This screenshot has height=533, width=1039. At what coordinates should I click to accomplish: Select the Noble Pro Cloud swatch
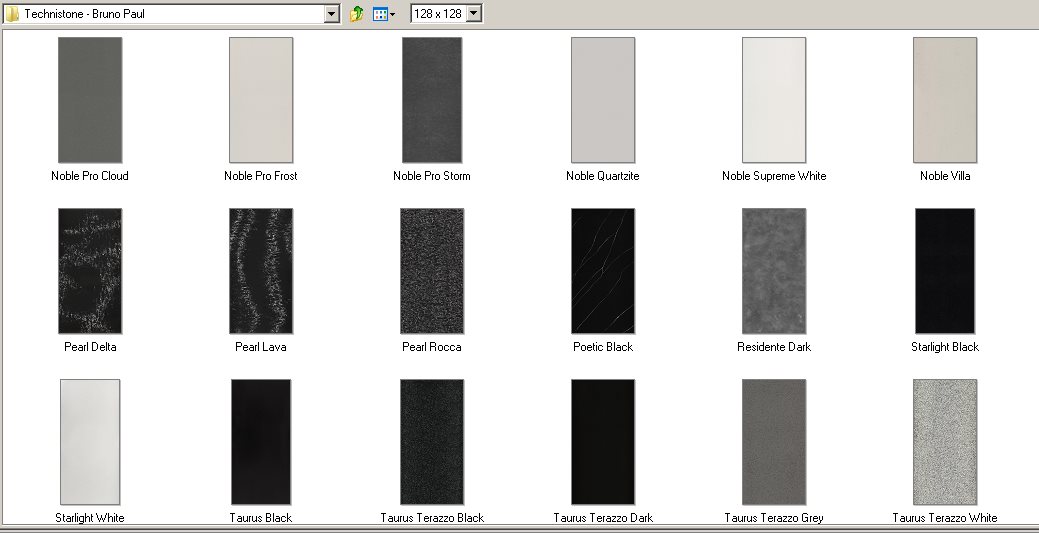pos(90,100)
